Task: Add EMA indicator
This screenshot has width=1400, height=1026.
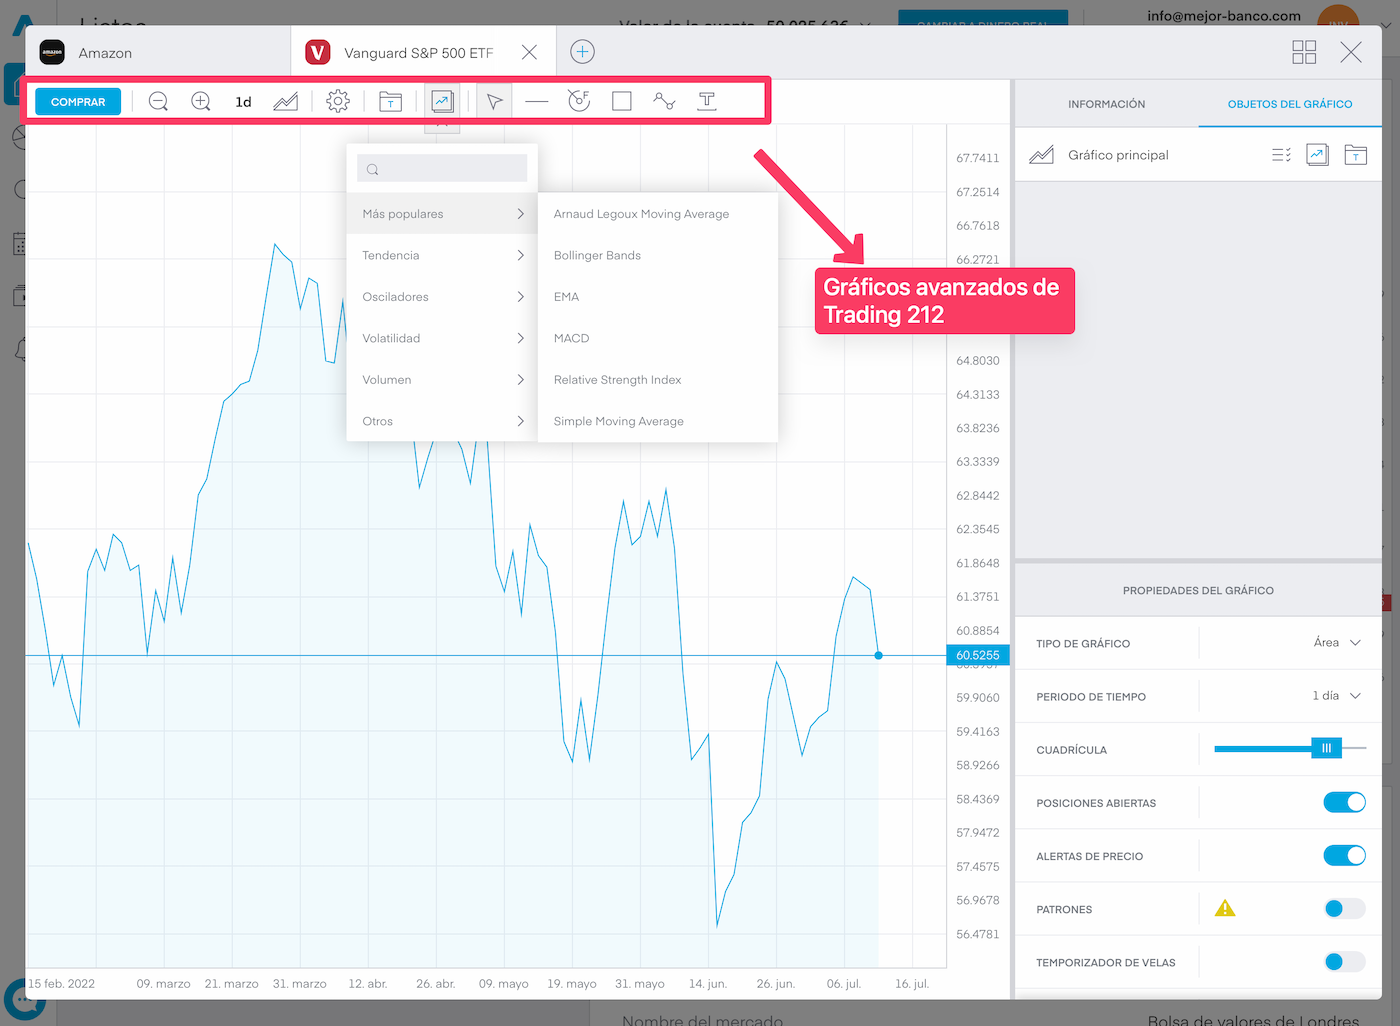Action: (658, 297)
